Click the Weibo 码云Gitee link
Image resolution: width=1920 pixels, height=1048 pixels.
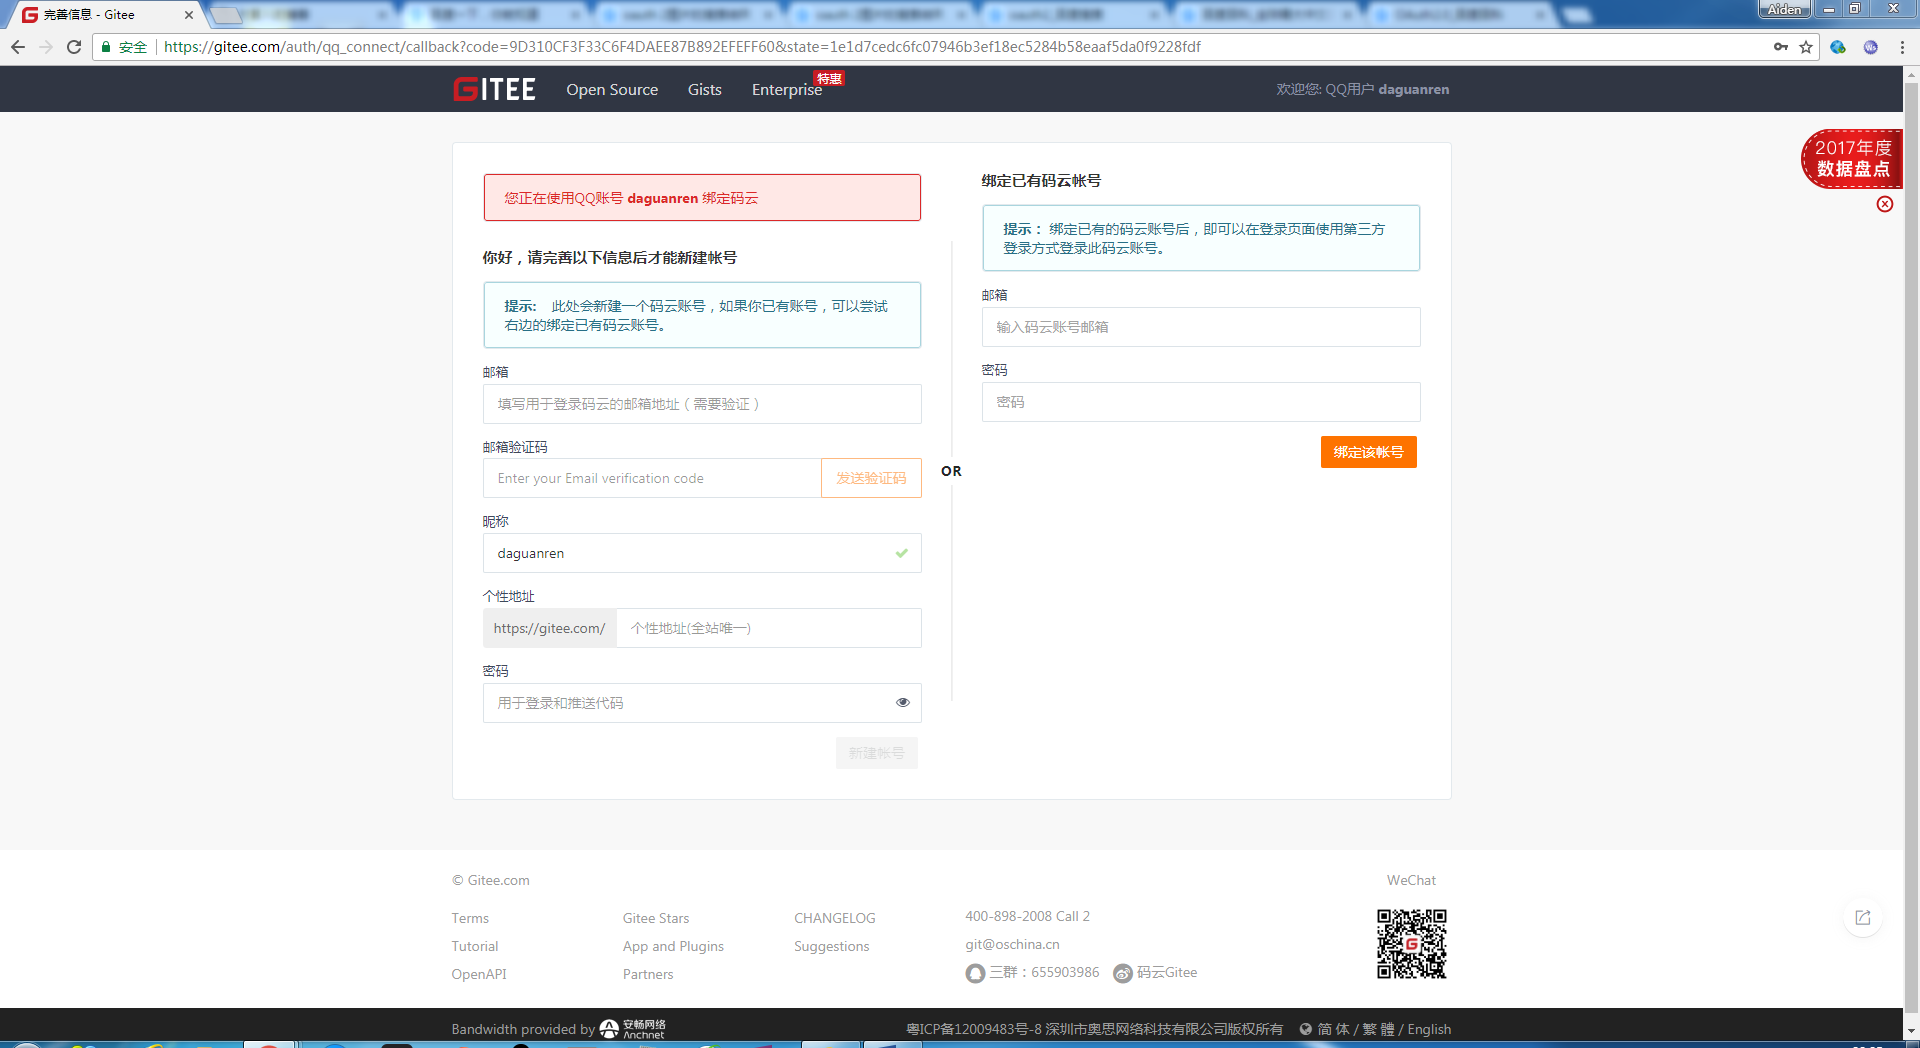point(1156,973)
